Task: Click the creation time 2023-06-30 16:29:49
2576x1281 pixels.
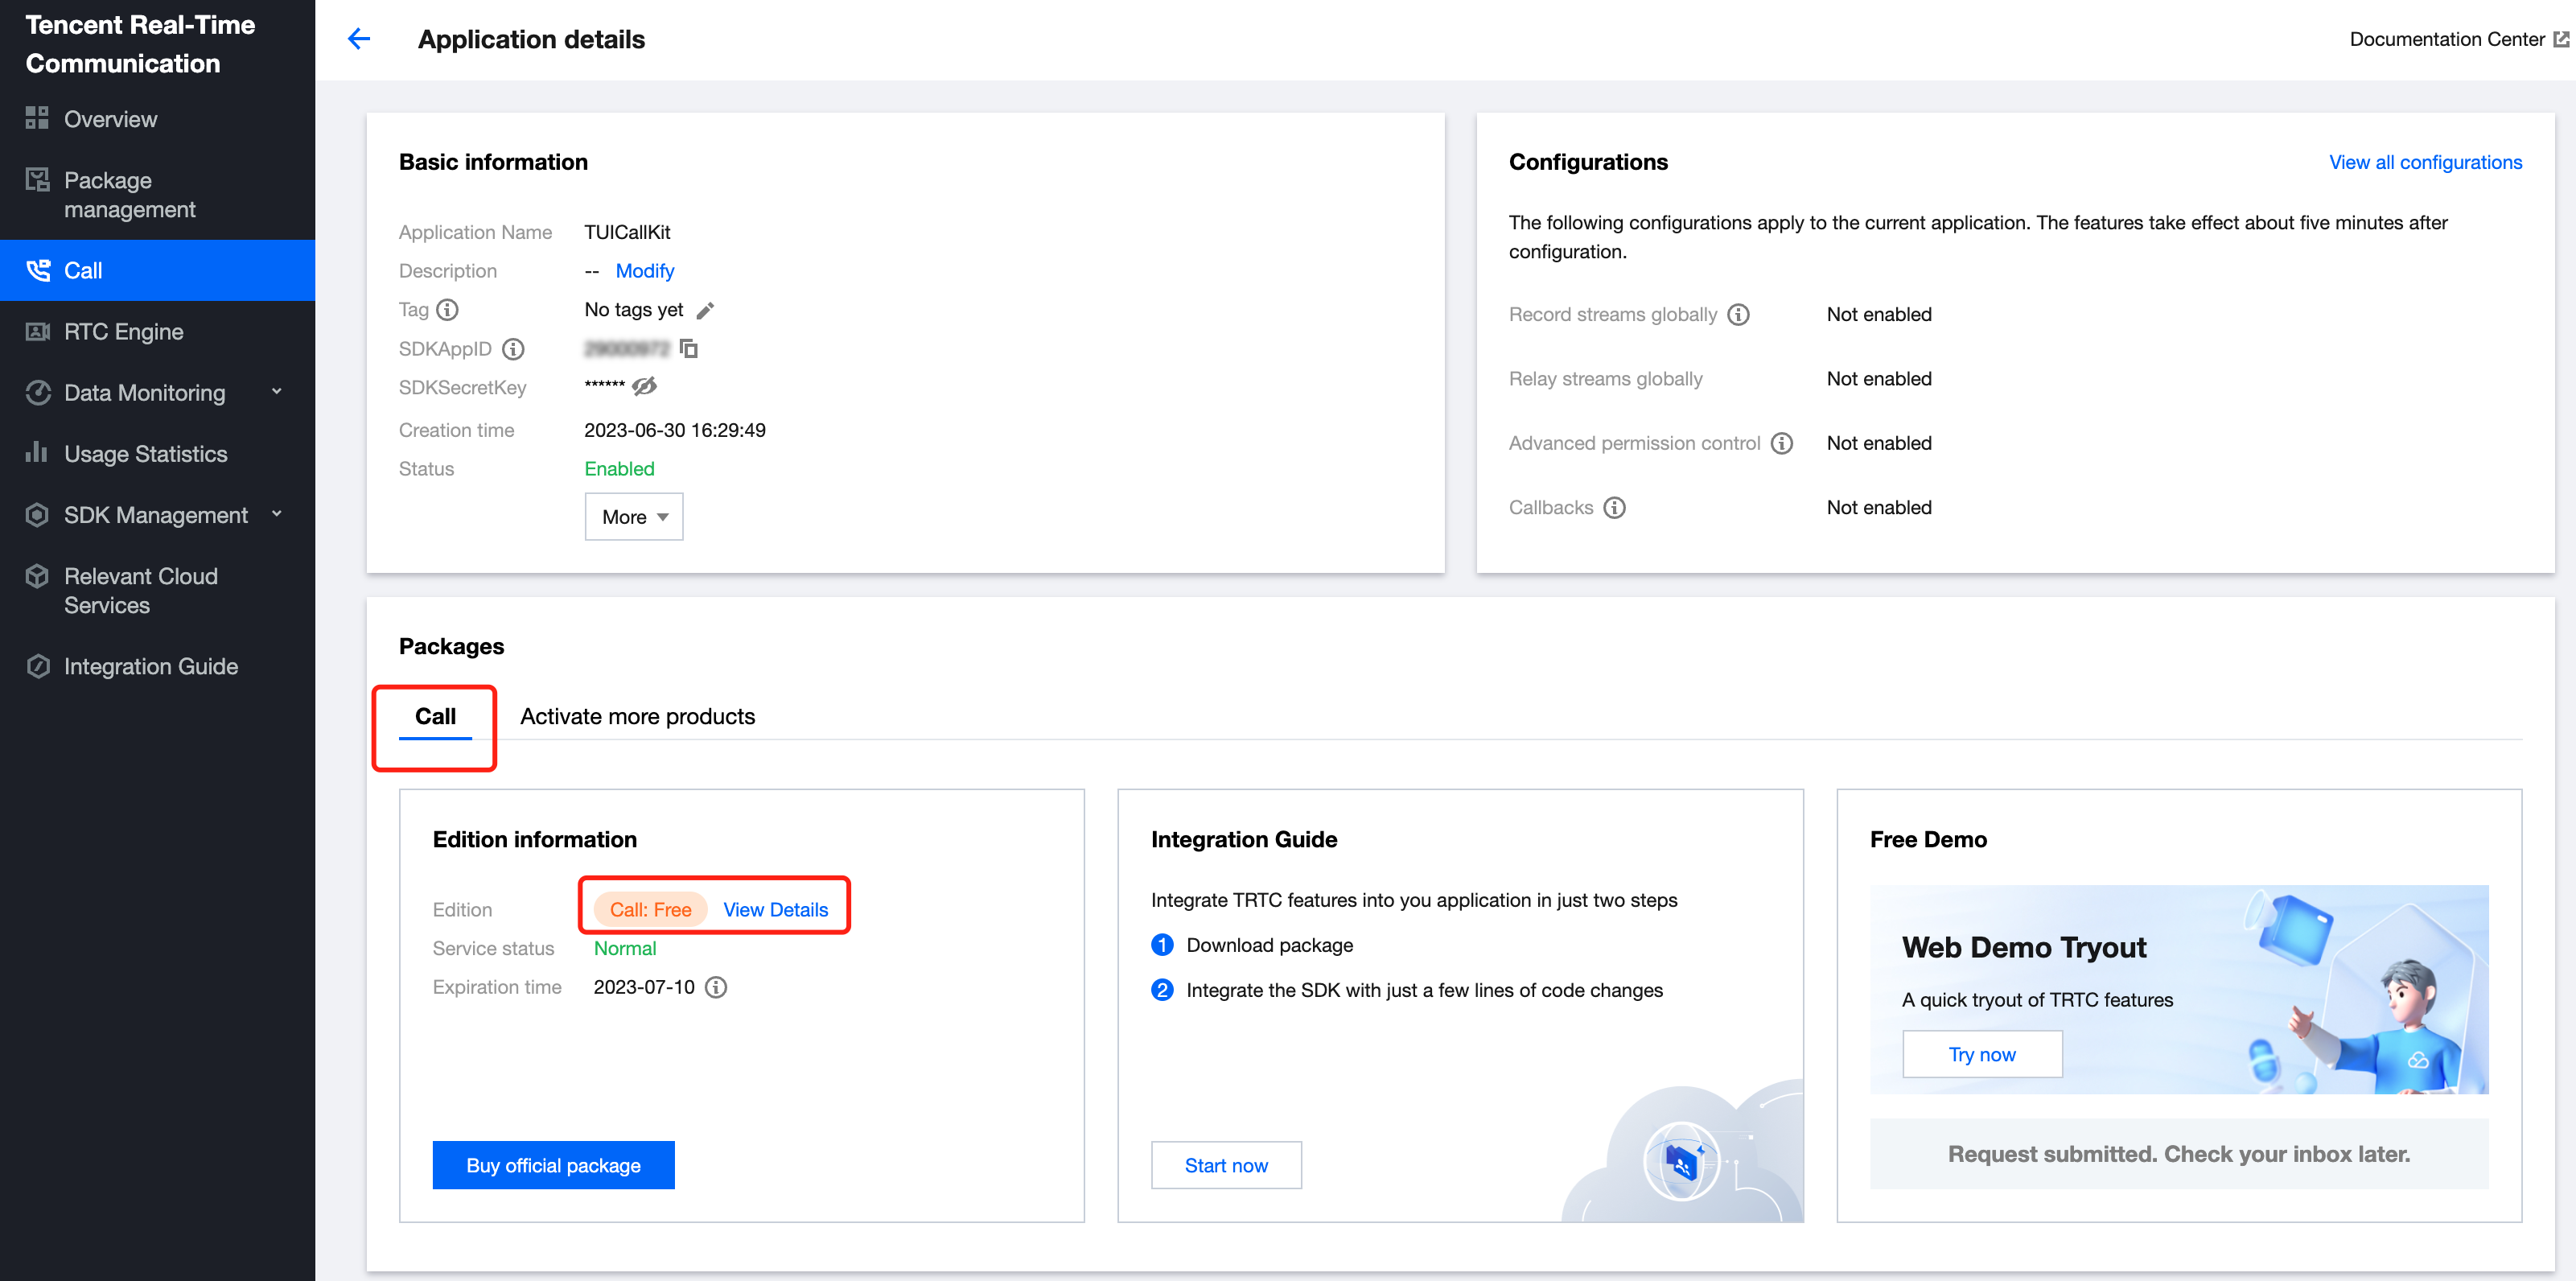Action: (x=675, y=430)
